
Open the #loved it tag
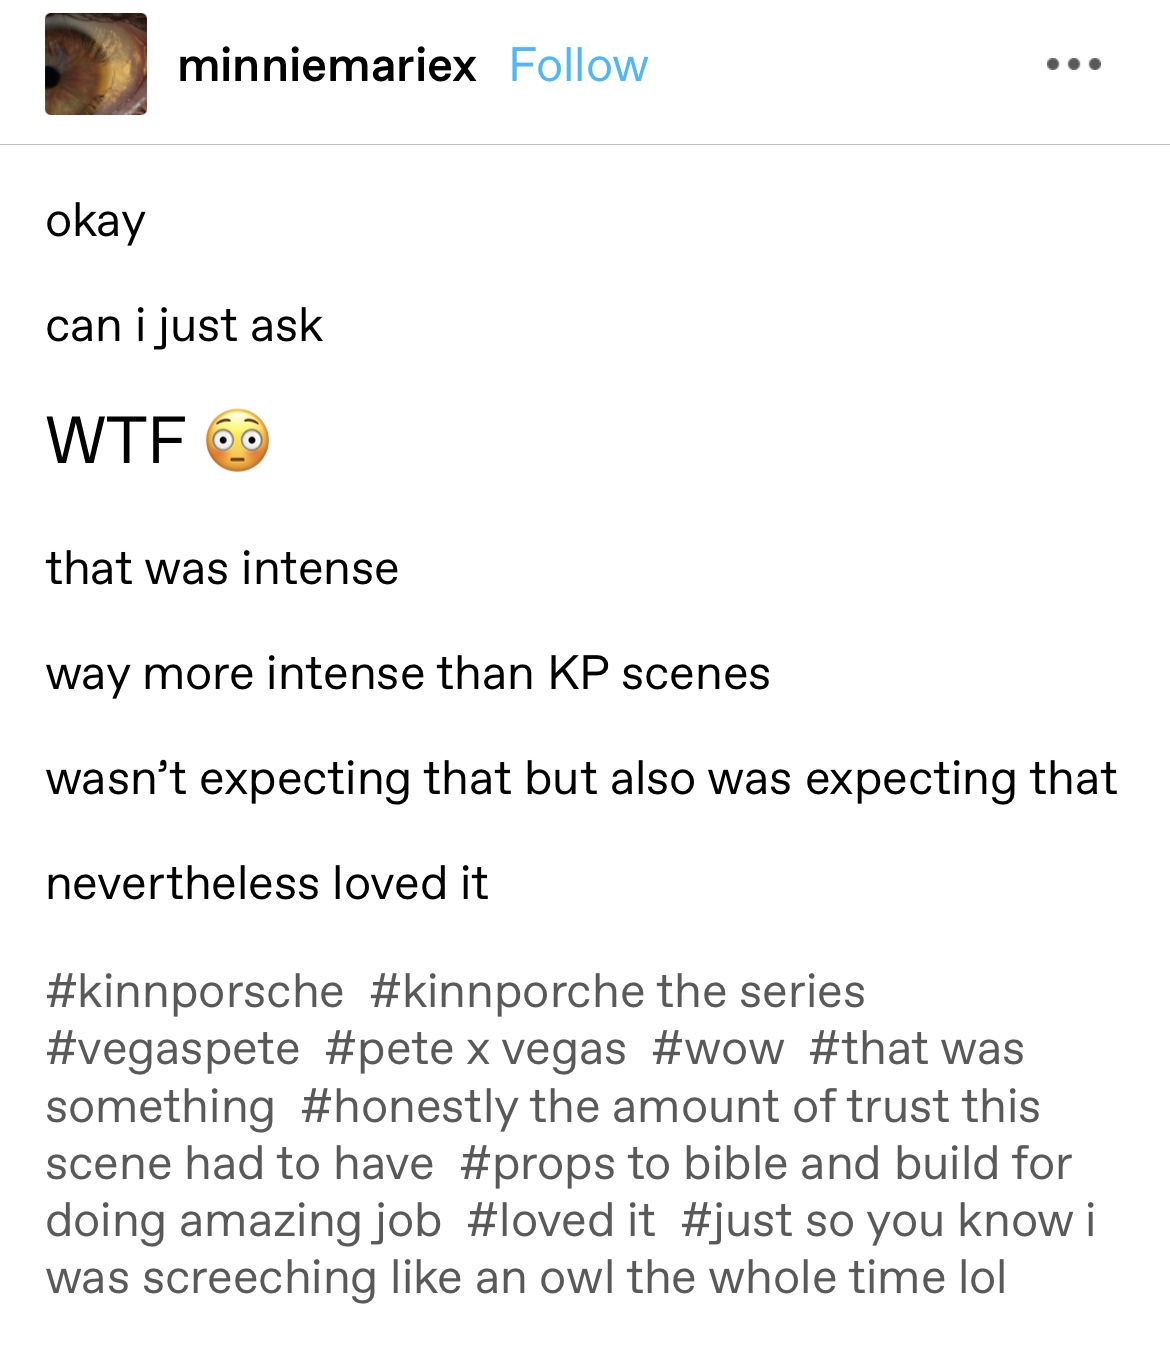561,1221
